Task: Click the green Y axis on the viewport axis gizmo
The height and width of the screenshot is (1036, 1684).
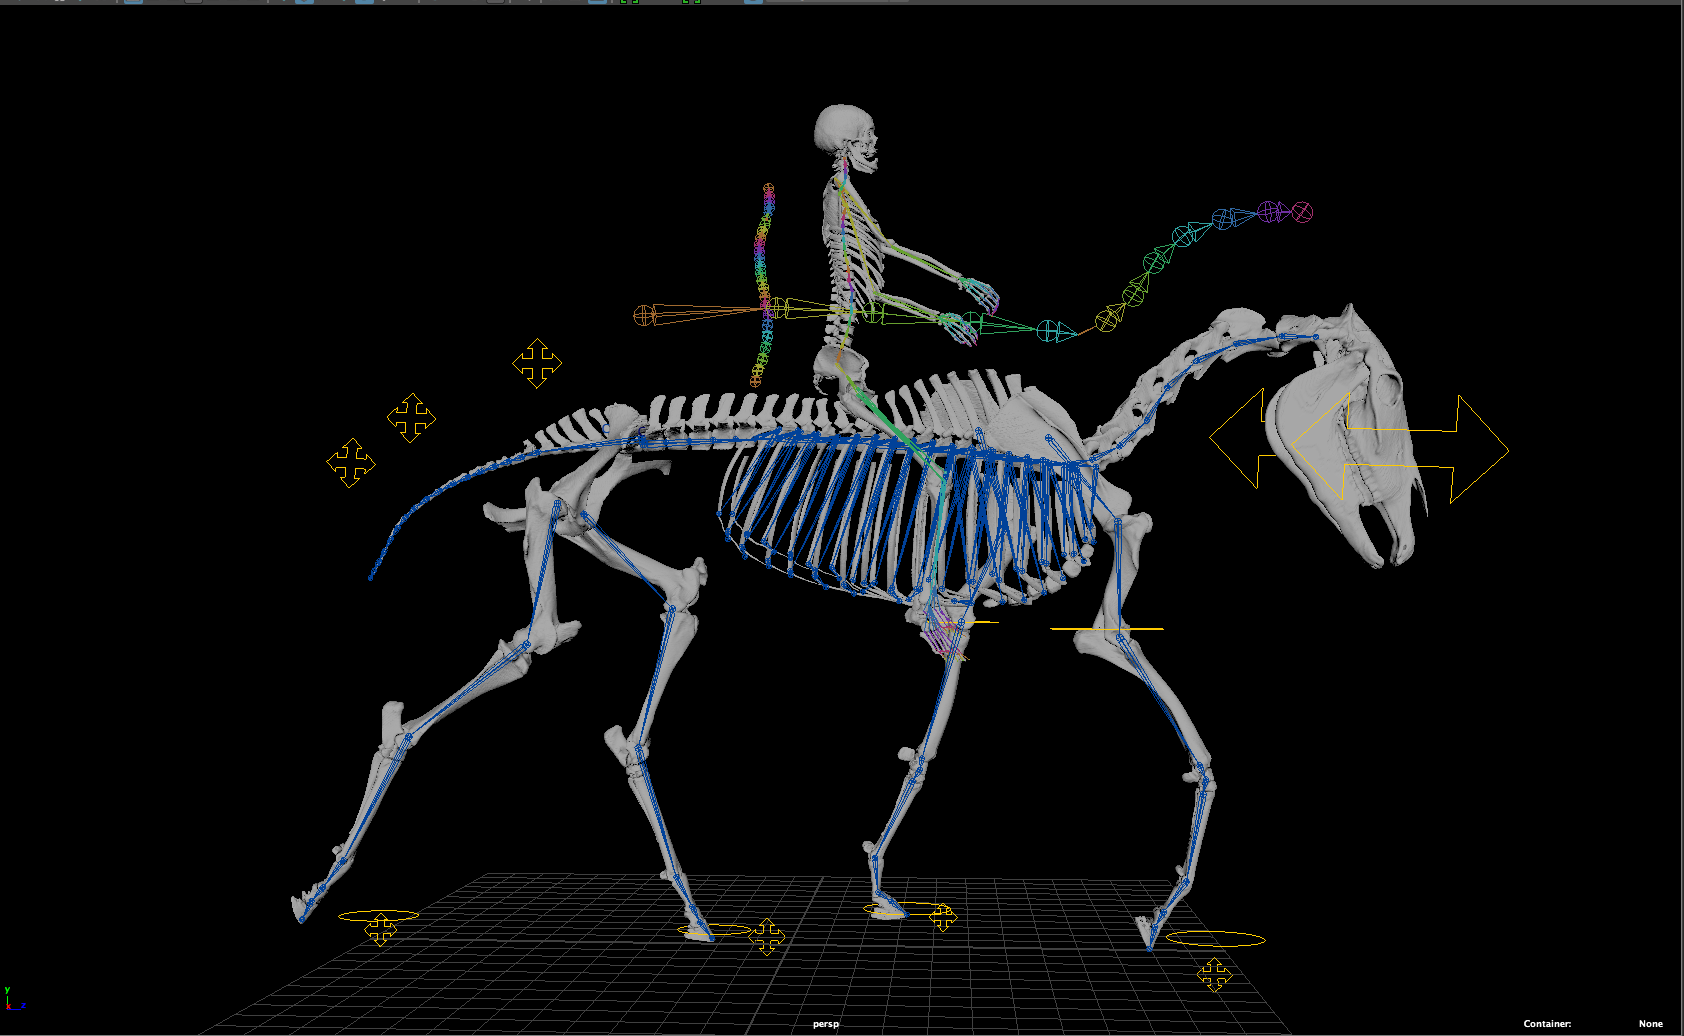Action: pyautogui.click(x=7, y=990)
